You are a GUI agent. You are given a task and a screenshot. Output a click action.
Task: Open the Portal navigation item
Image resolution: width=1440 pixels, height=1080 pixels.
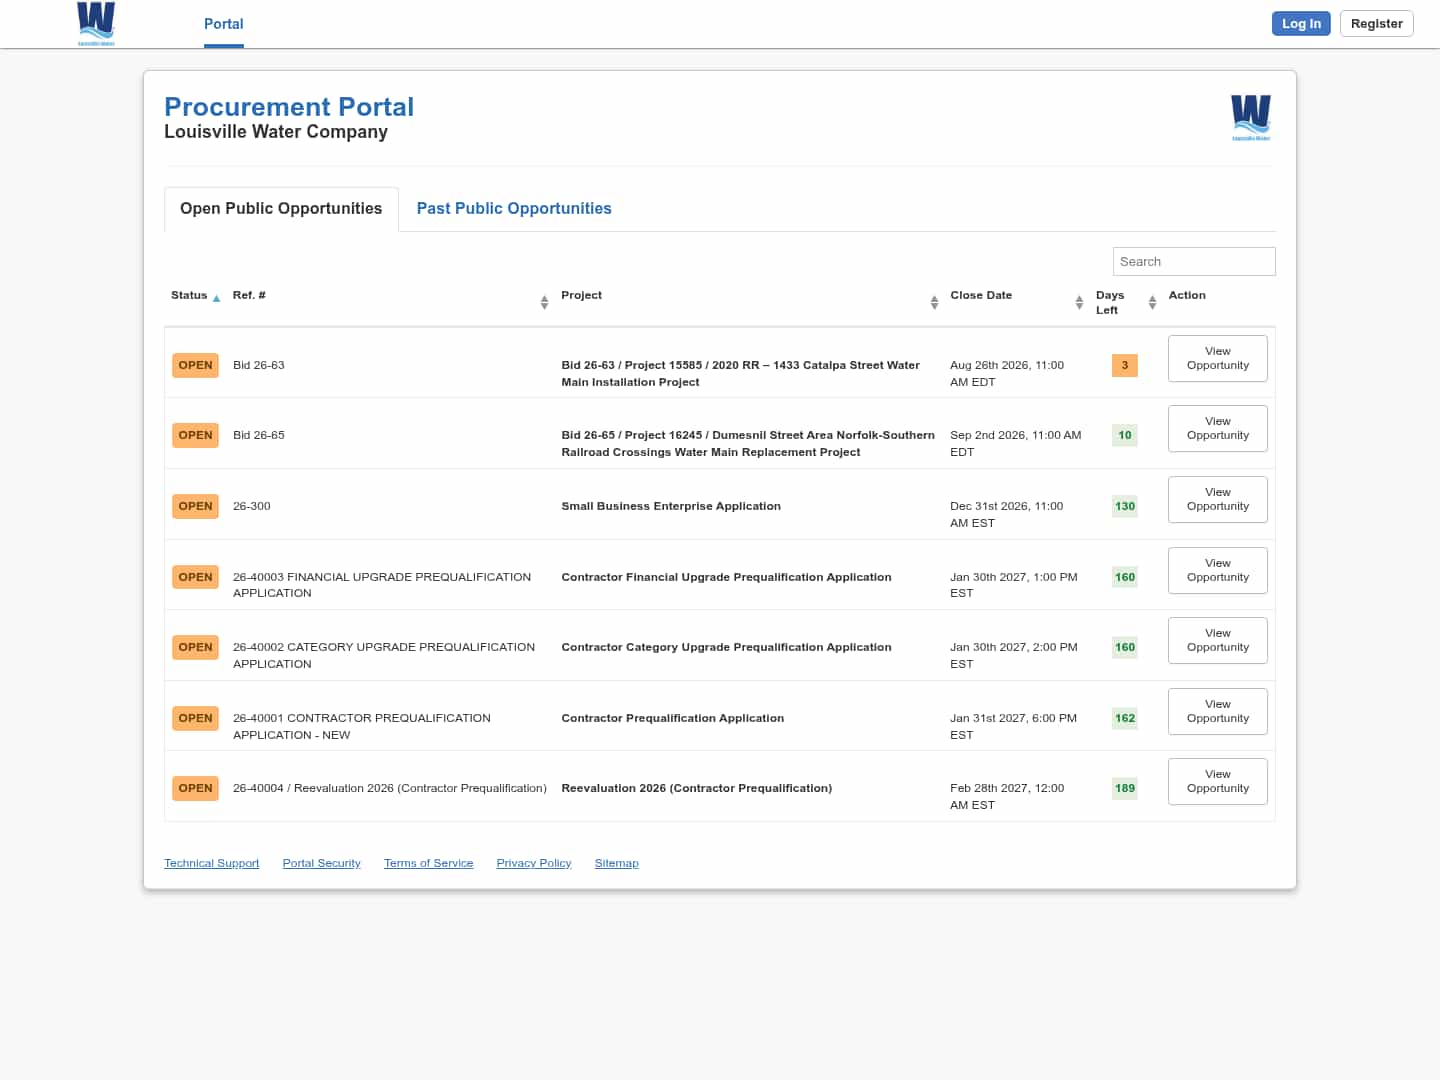pos(224,24)
